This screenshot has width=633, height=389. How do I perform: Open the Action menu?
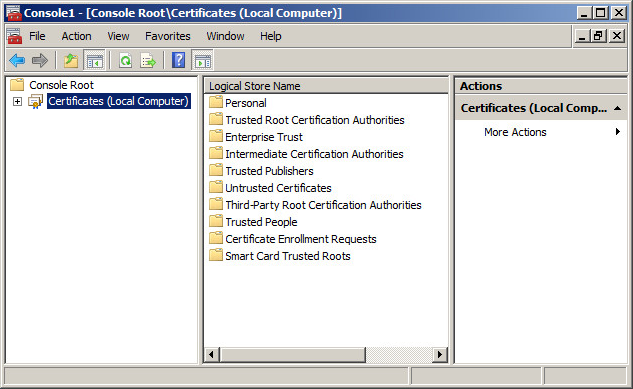click(76, 36)
